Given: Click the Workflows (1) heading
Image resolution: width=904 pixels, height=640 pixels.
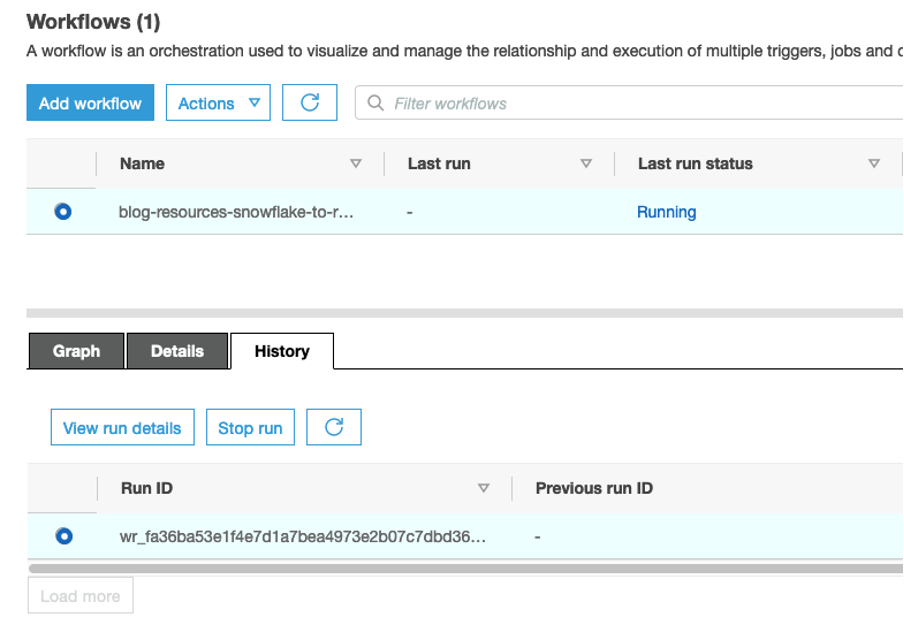Looking at the screenshot, I should tap(93, 22).
